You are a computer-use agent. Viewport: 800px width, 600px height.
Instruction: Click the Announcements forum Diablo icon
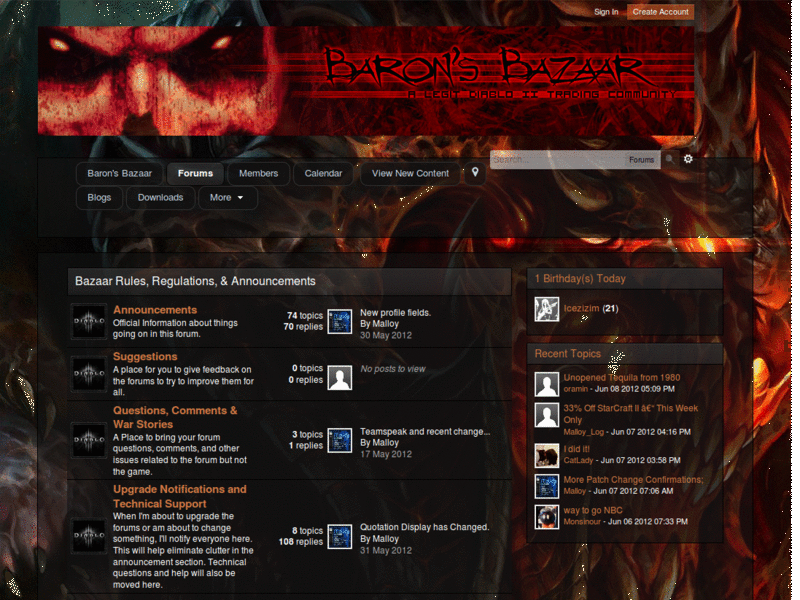tap(89, 321)
